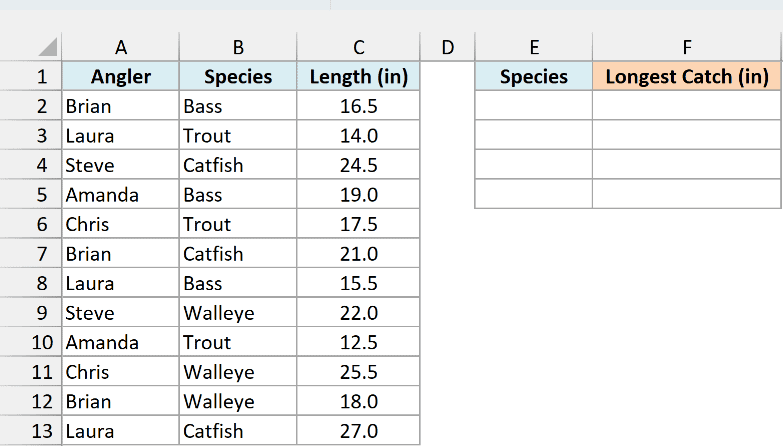Click empty cell E5 under Species

tap(534, 194)
